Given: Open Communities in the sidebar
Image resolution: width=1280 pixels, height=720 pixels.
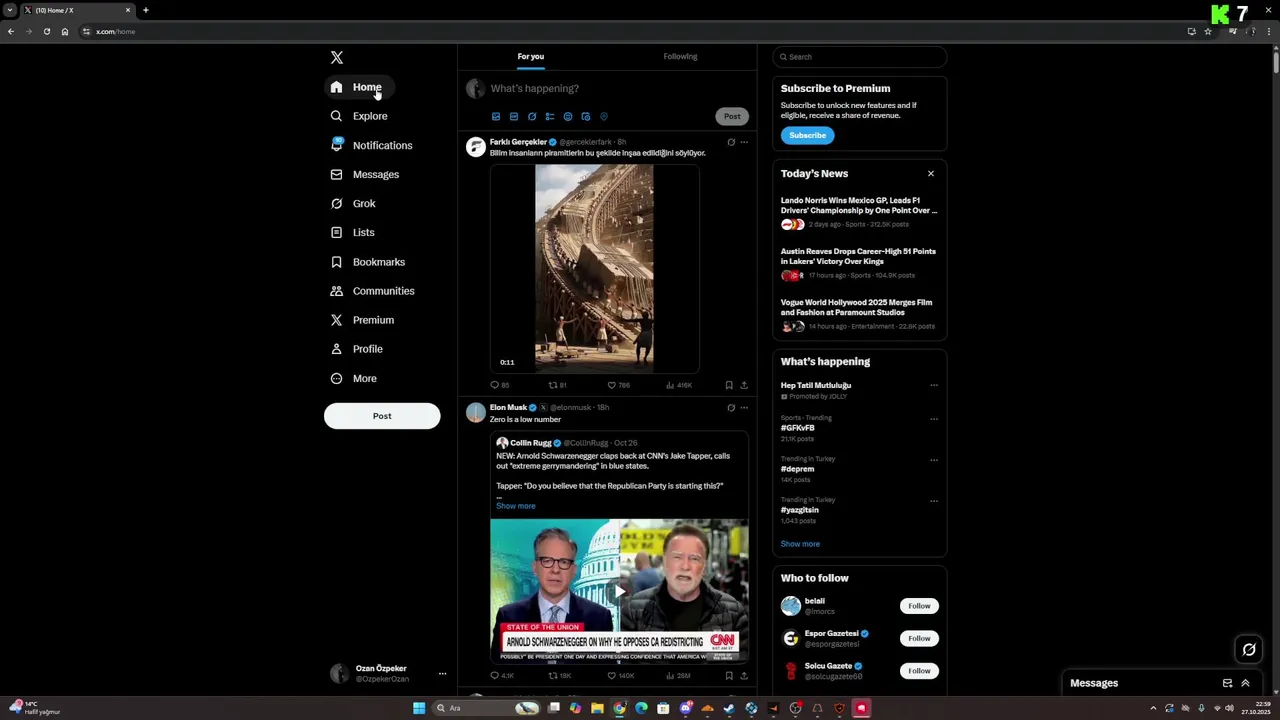Looking at the screenshot, I should coord(372,291).
